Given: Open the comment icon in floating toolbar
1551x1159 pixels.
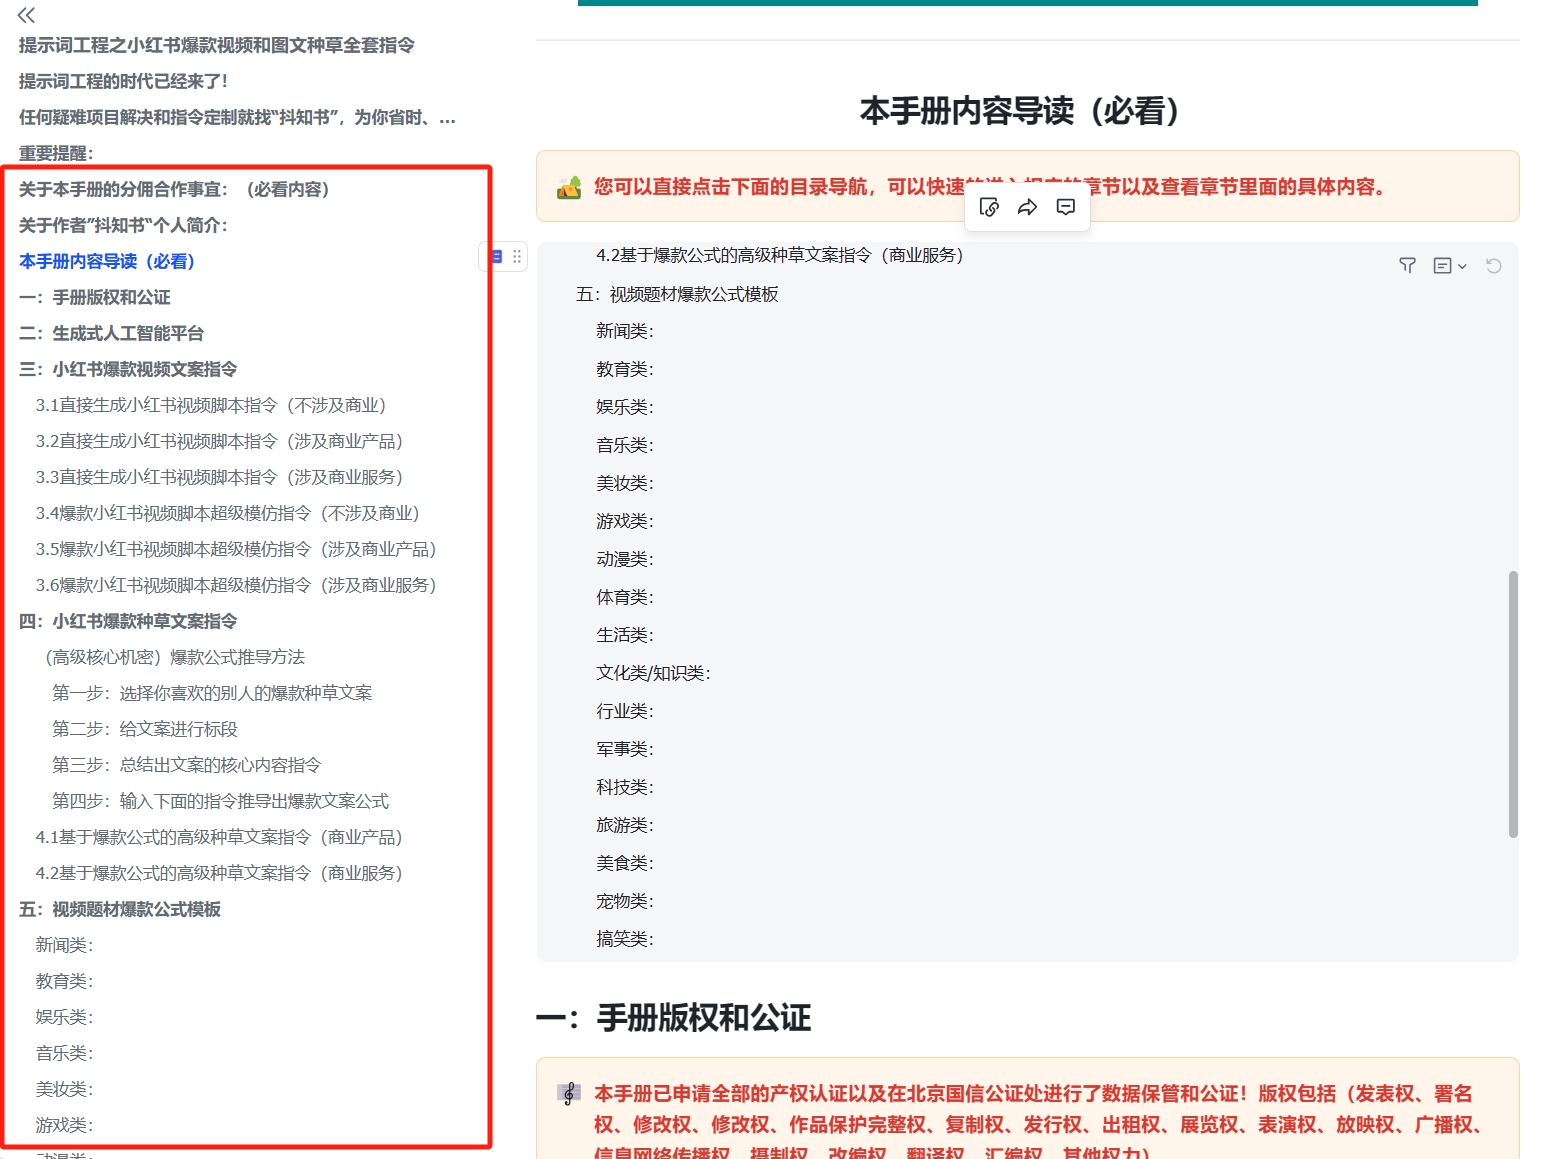Looking at the screenshot, I should coord(1066,207).
